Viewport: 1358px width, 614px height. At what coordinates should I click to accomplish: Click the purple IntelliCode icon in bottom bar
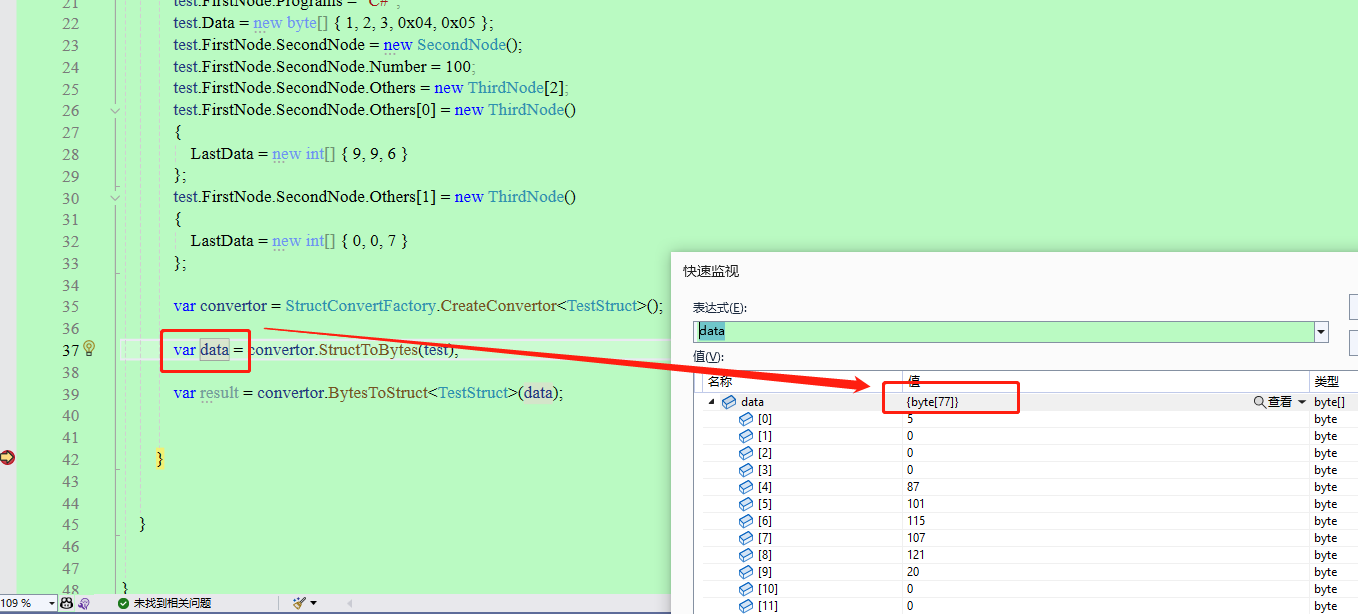(84, 603)
